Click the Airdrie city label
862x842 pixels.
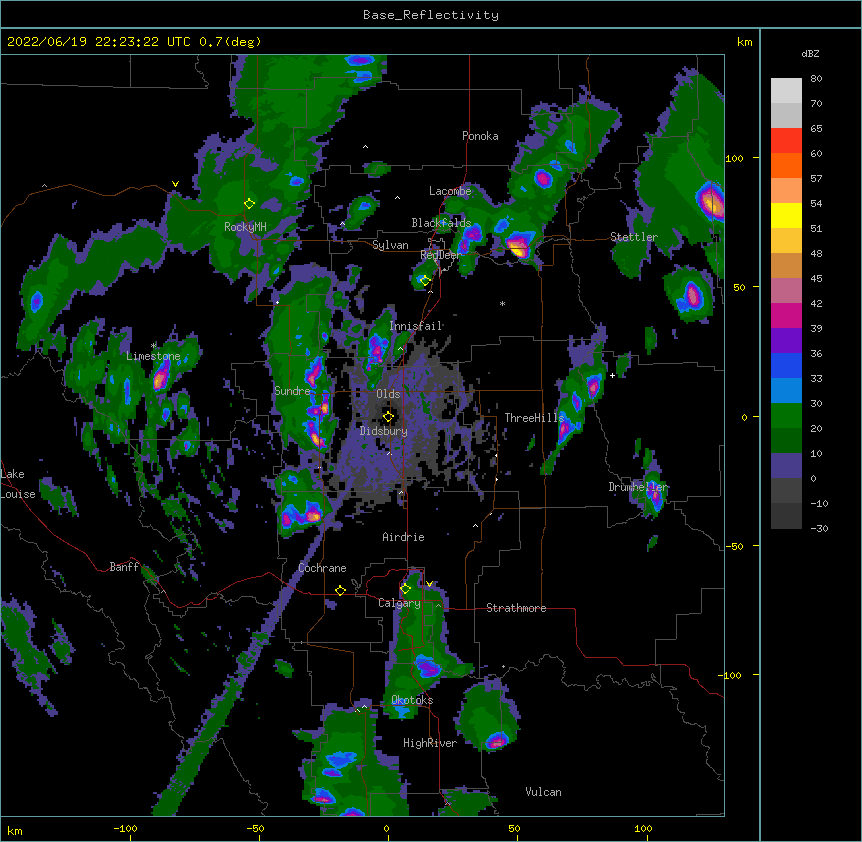(403, 537)
